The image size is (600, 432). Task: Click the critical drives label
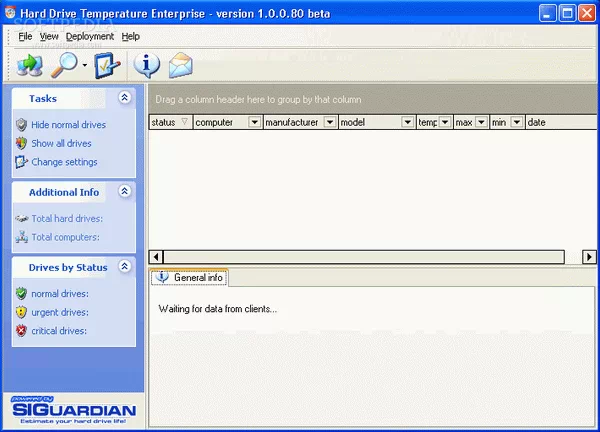[59, 331]
